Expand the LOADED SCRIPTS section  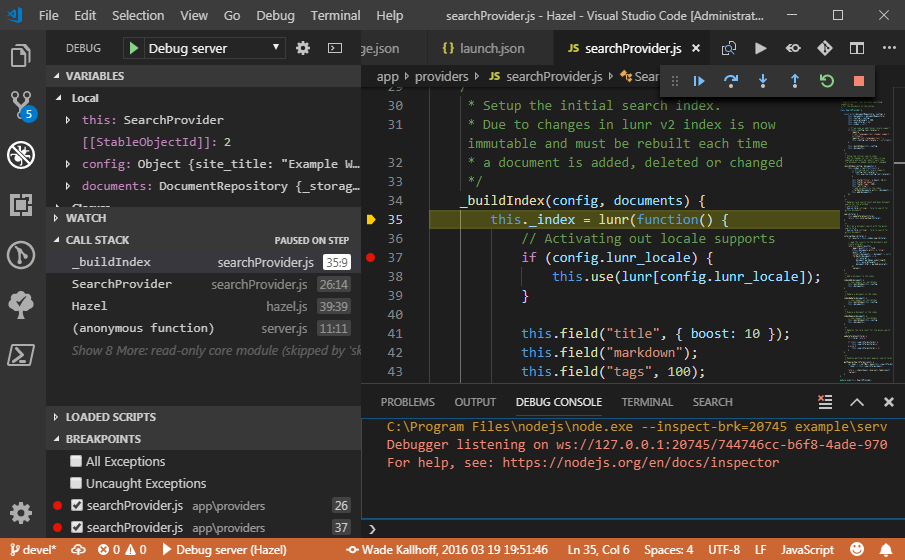(110, 417)
